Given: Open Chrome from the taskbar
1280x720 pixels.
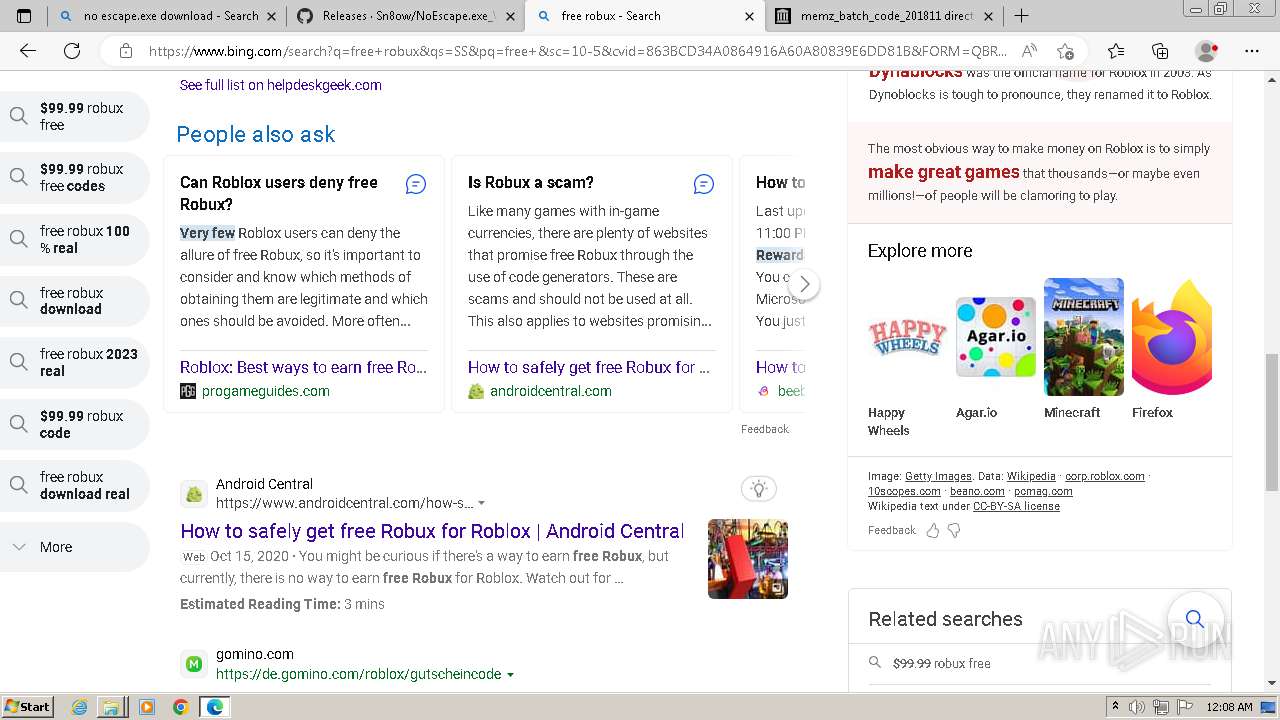Looking at the screenshot, I should click(x=180, y=707).
